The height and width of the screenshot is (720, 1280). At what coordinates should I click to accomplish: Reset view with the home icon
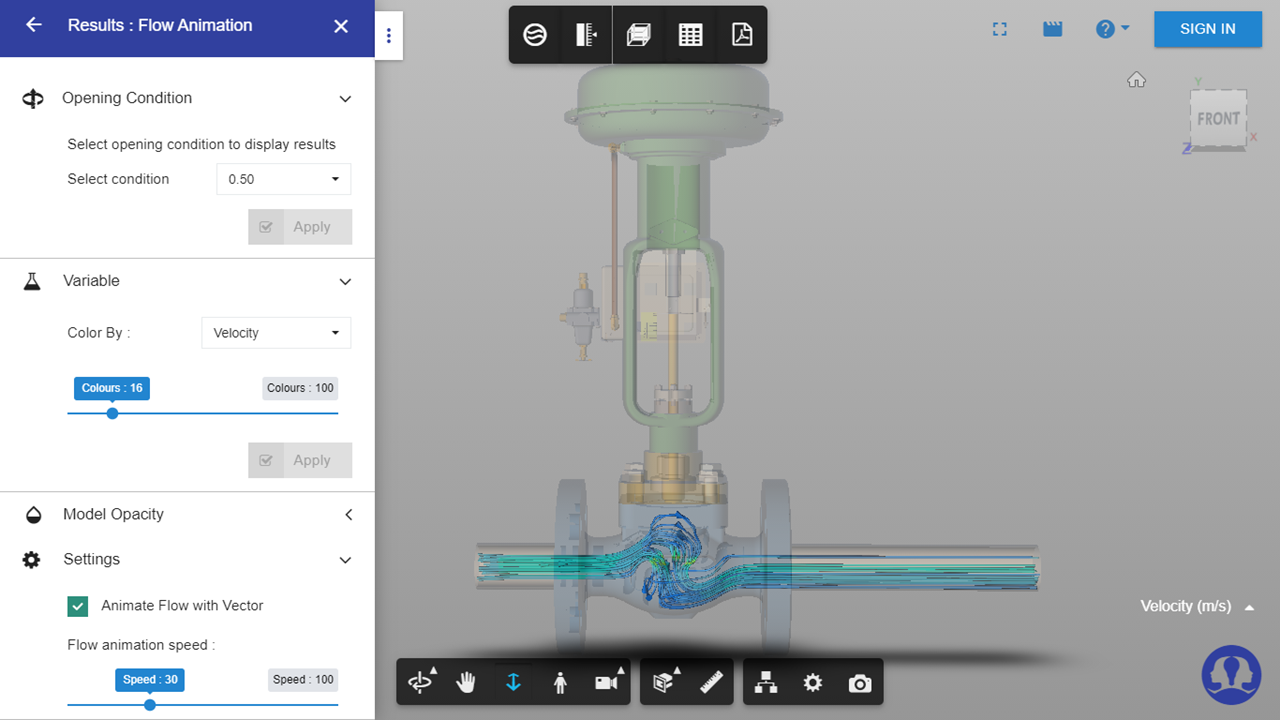[x=1136, y=80]
